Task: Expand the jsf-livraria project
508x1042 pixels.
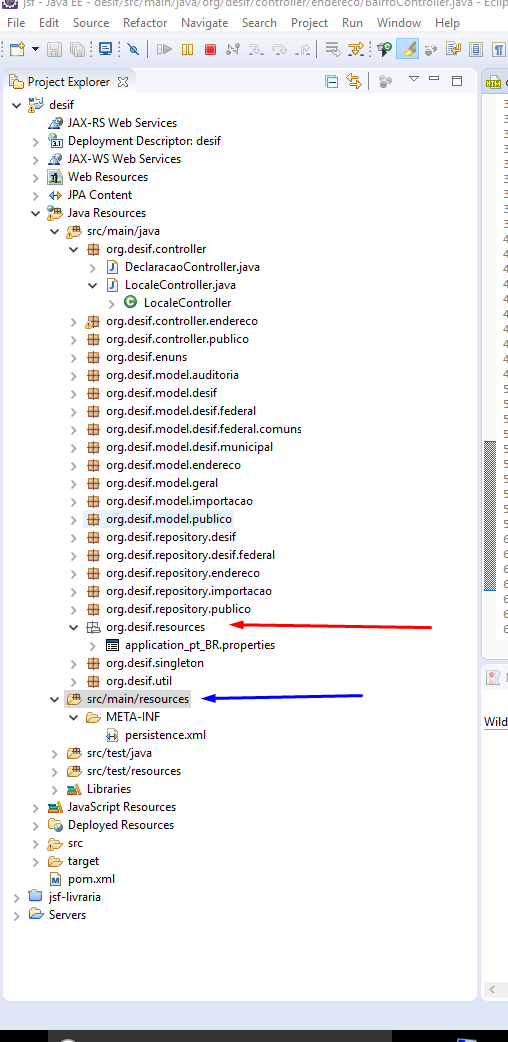Action: 17,897
